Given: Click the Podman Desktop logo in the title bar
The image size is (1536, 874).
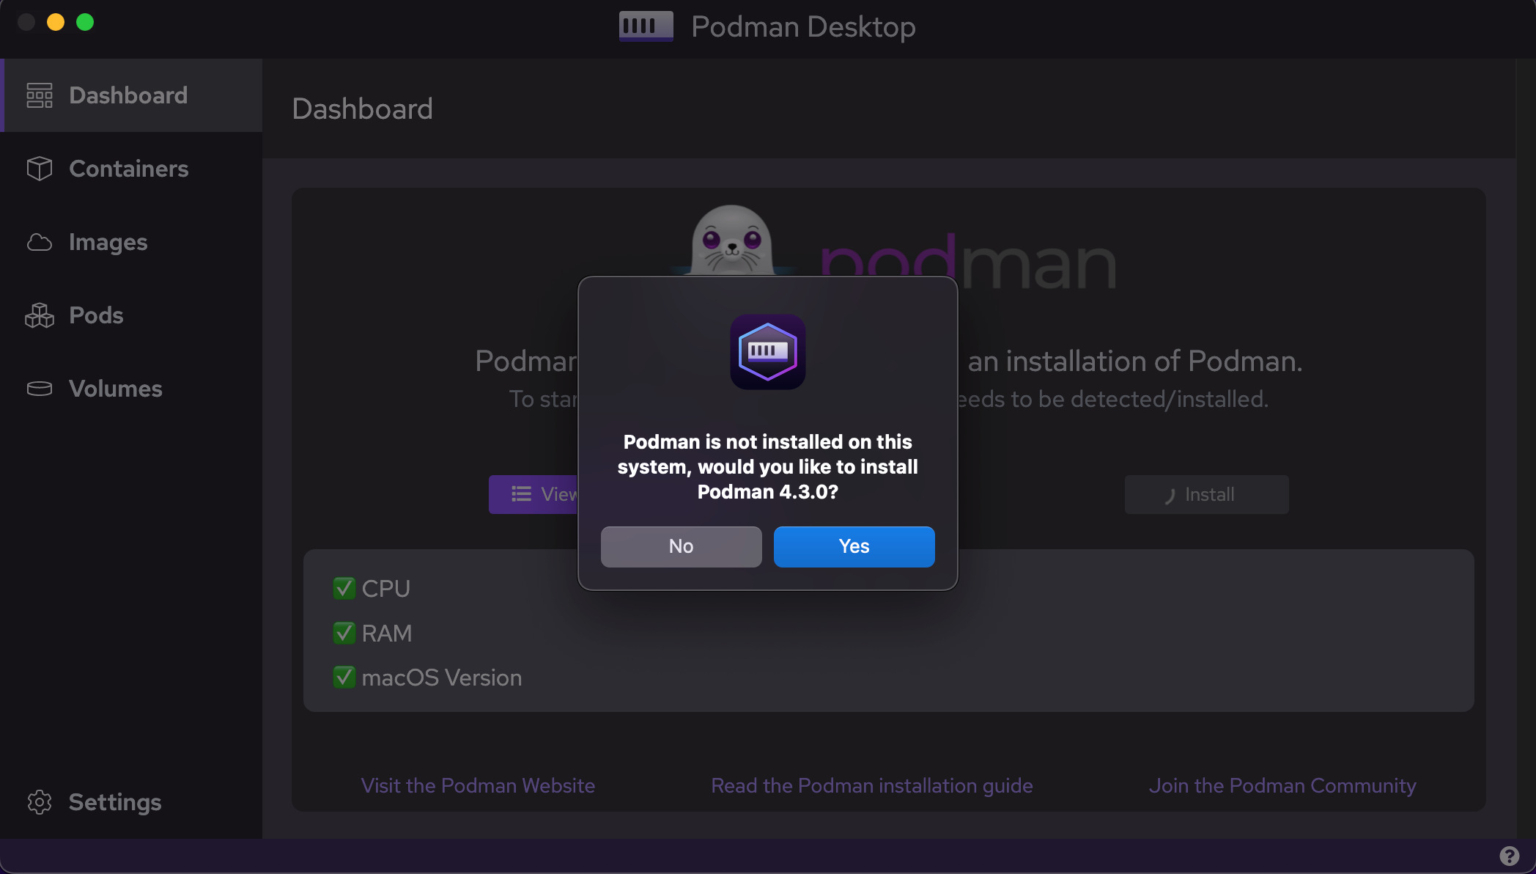Looking at the screenshot, I should coord(645,26).
